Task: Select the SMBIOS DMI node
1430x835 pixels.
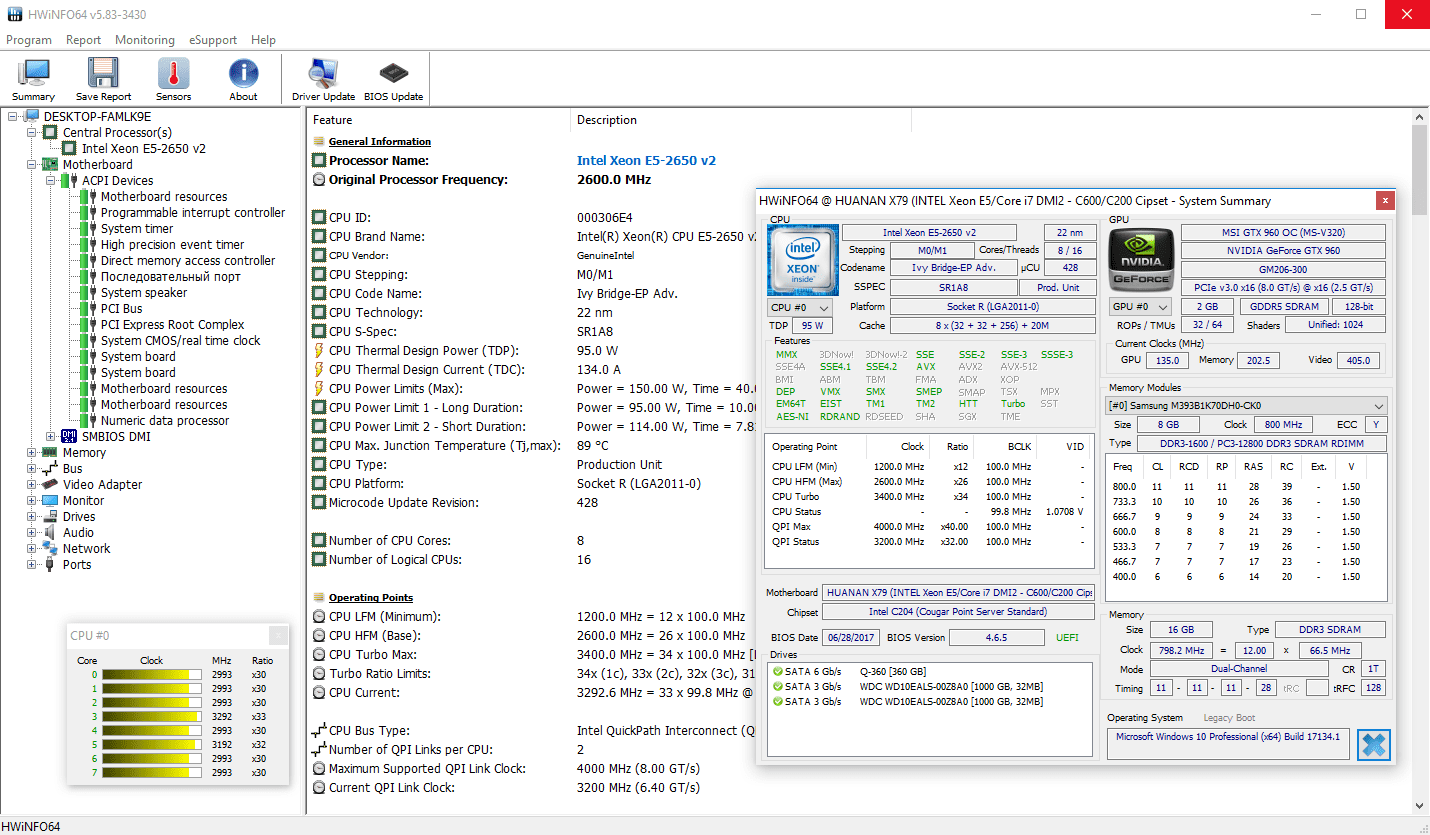Action: pyautogui.click(x=116, y=437)
